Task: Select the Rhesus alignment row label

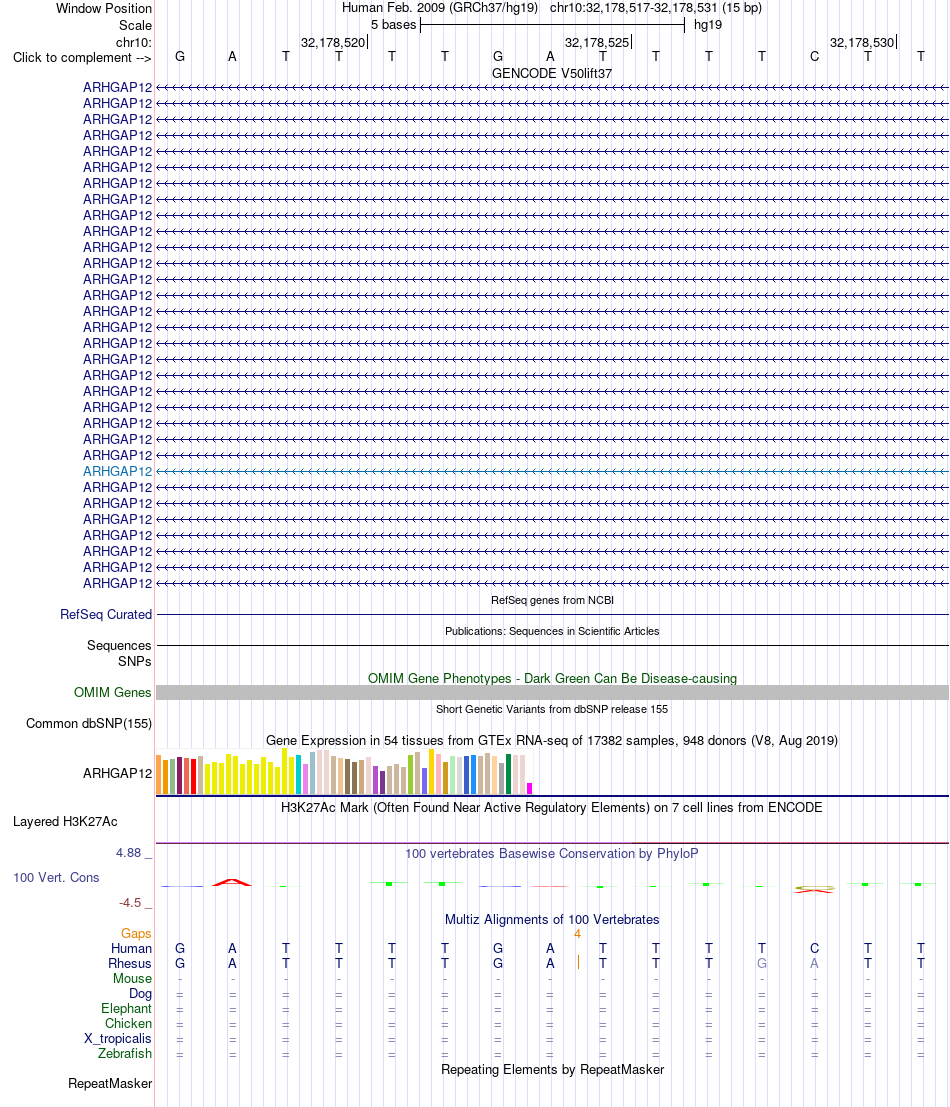Action: pyautogui.click(x=130, y=964)
